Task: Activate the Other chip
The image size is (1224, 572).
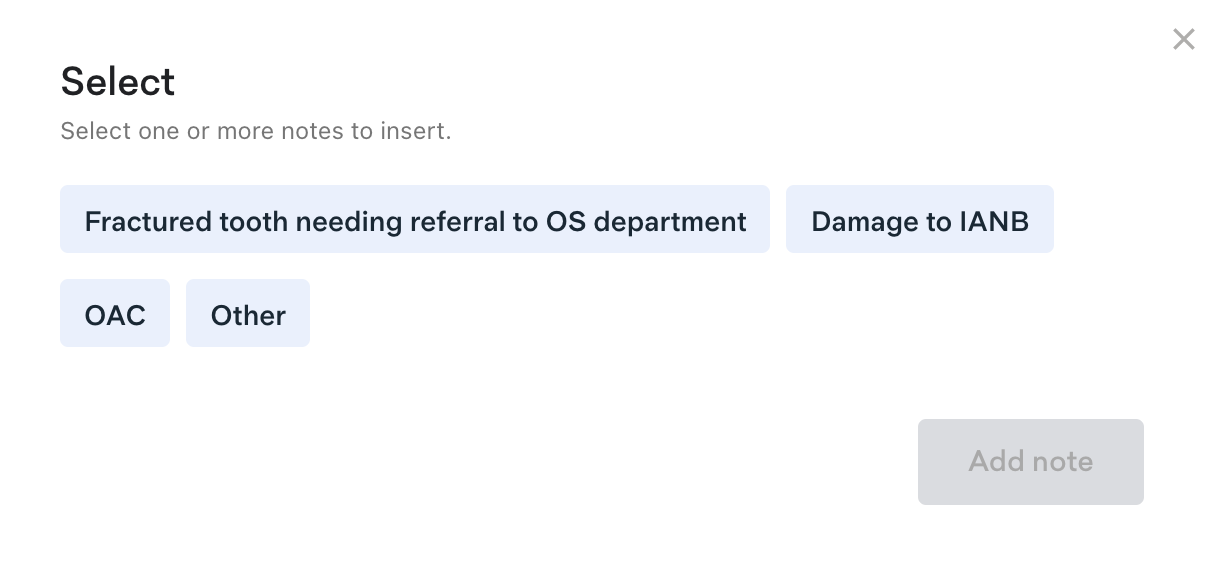Action: [248, 314]
